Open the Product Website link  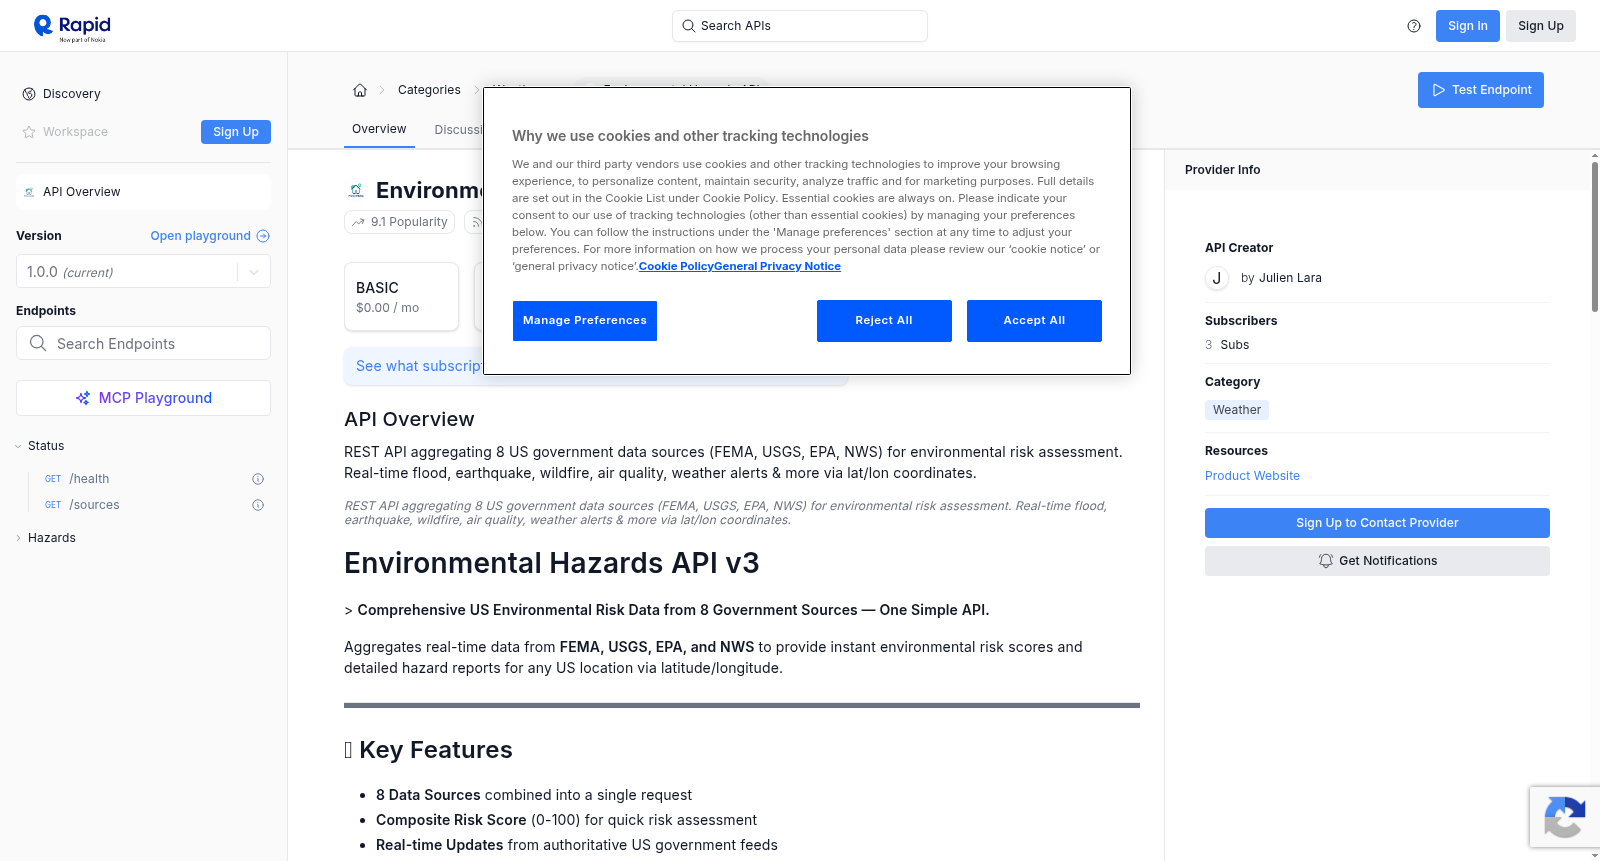(1252, 476)
